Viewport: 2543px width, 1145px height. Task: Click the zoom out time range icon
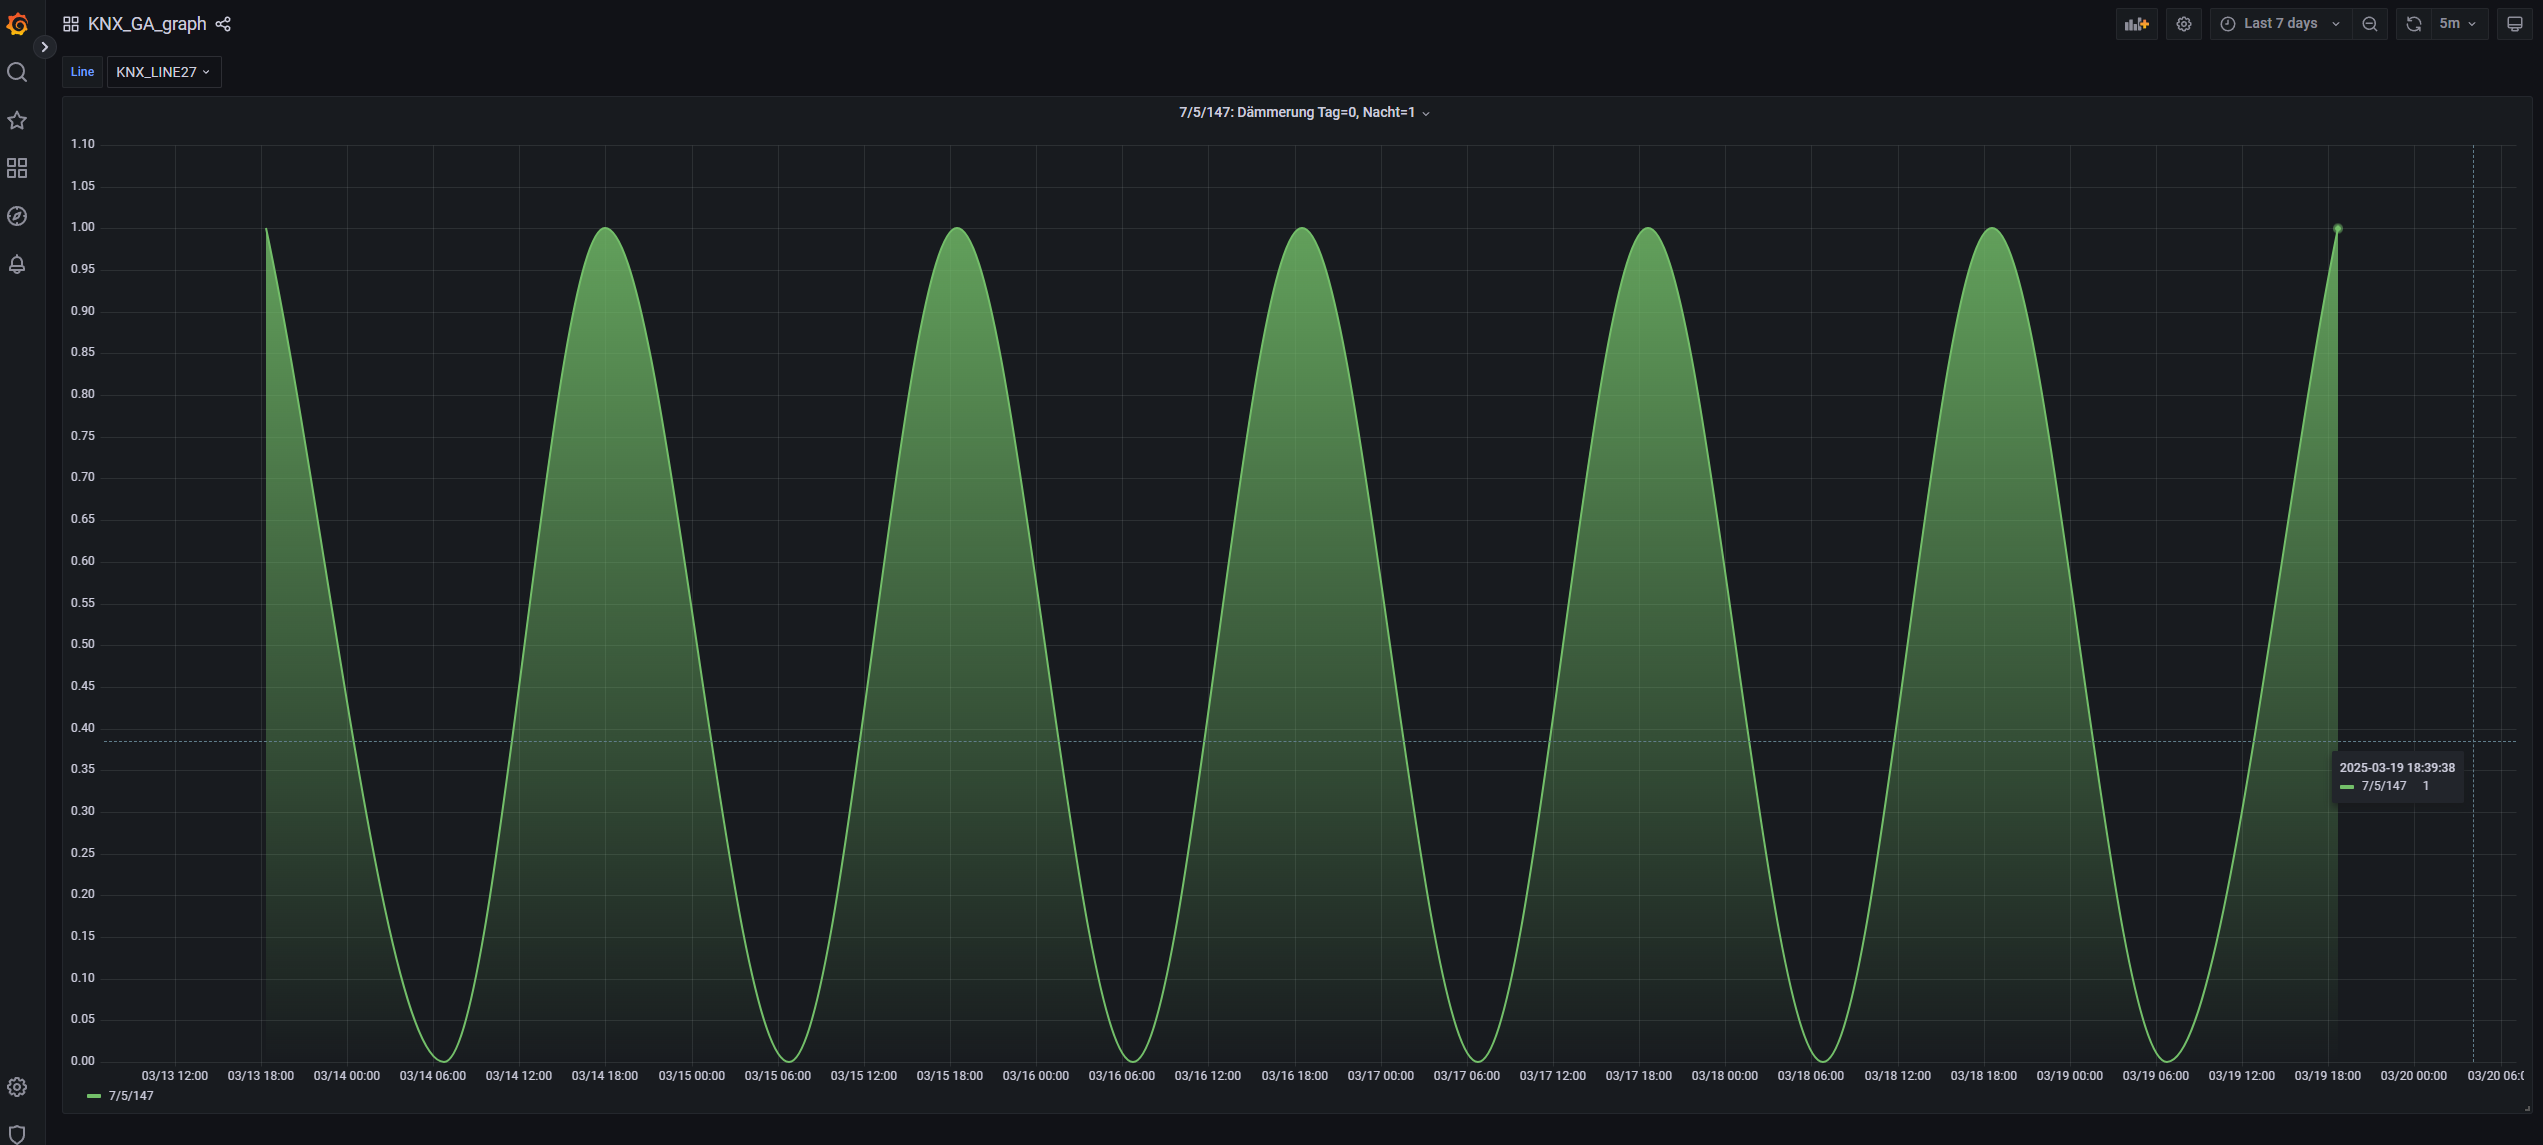pos(2370,24)
